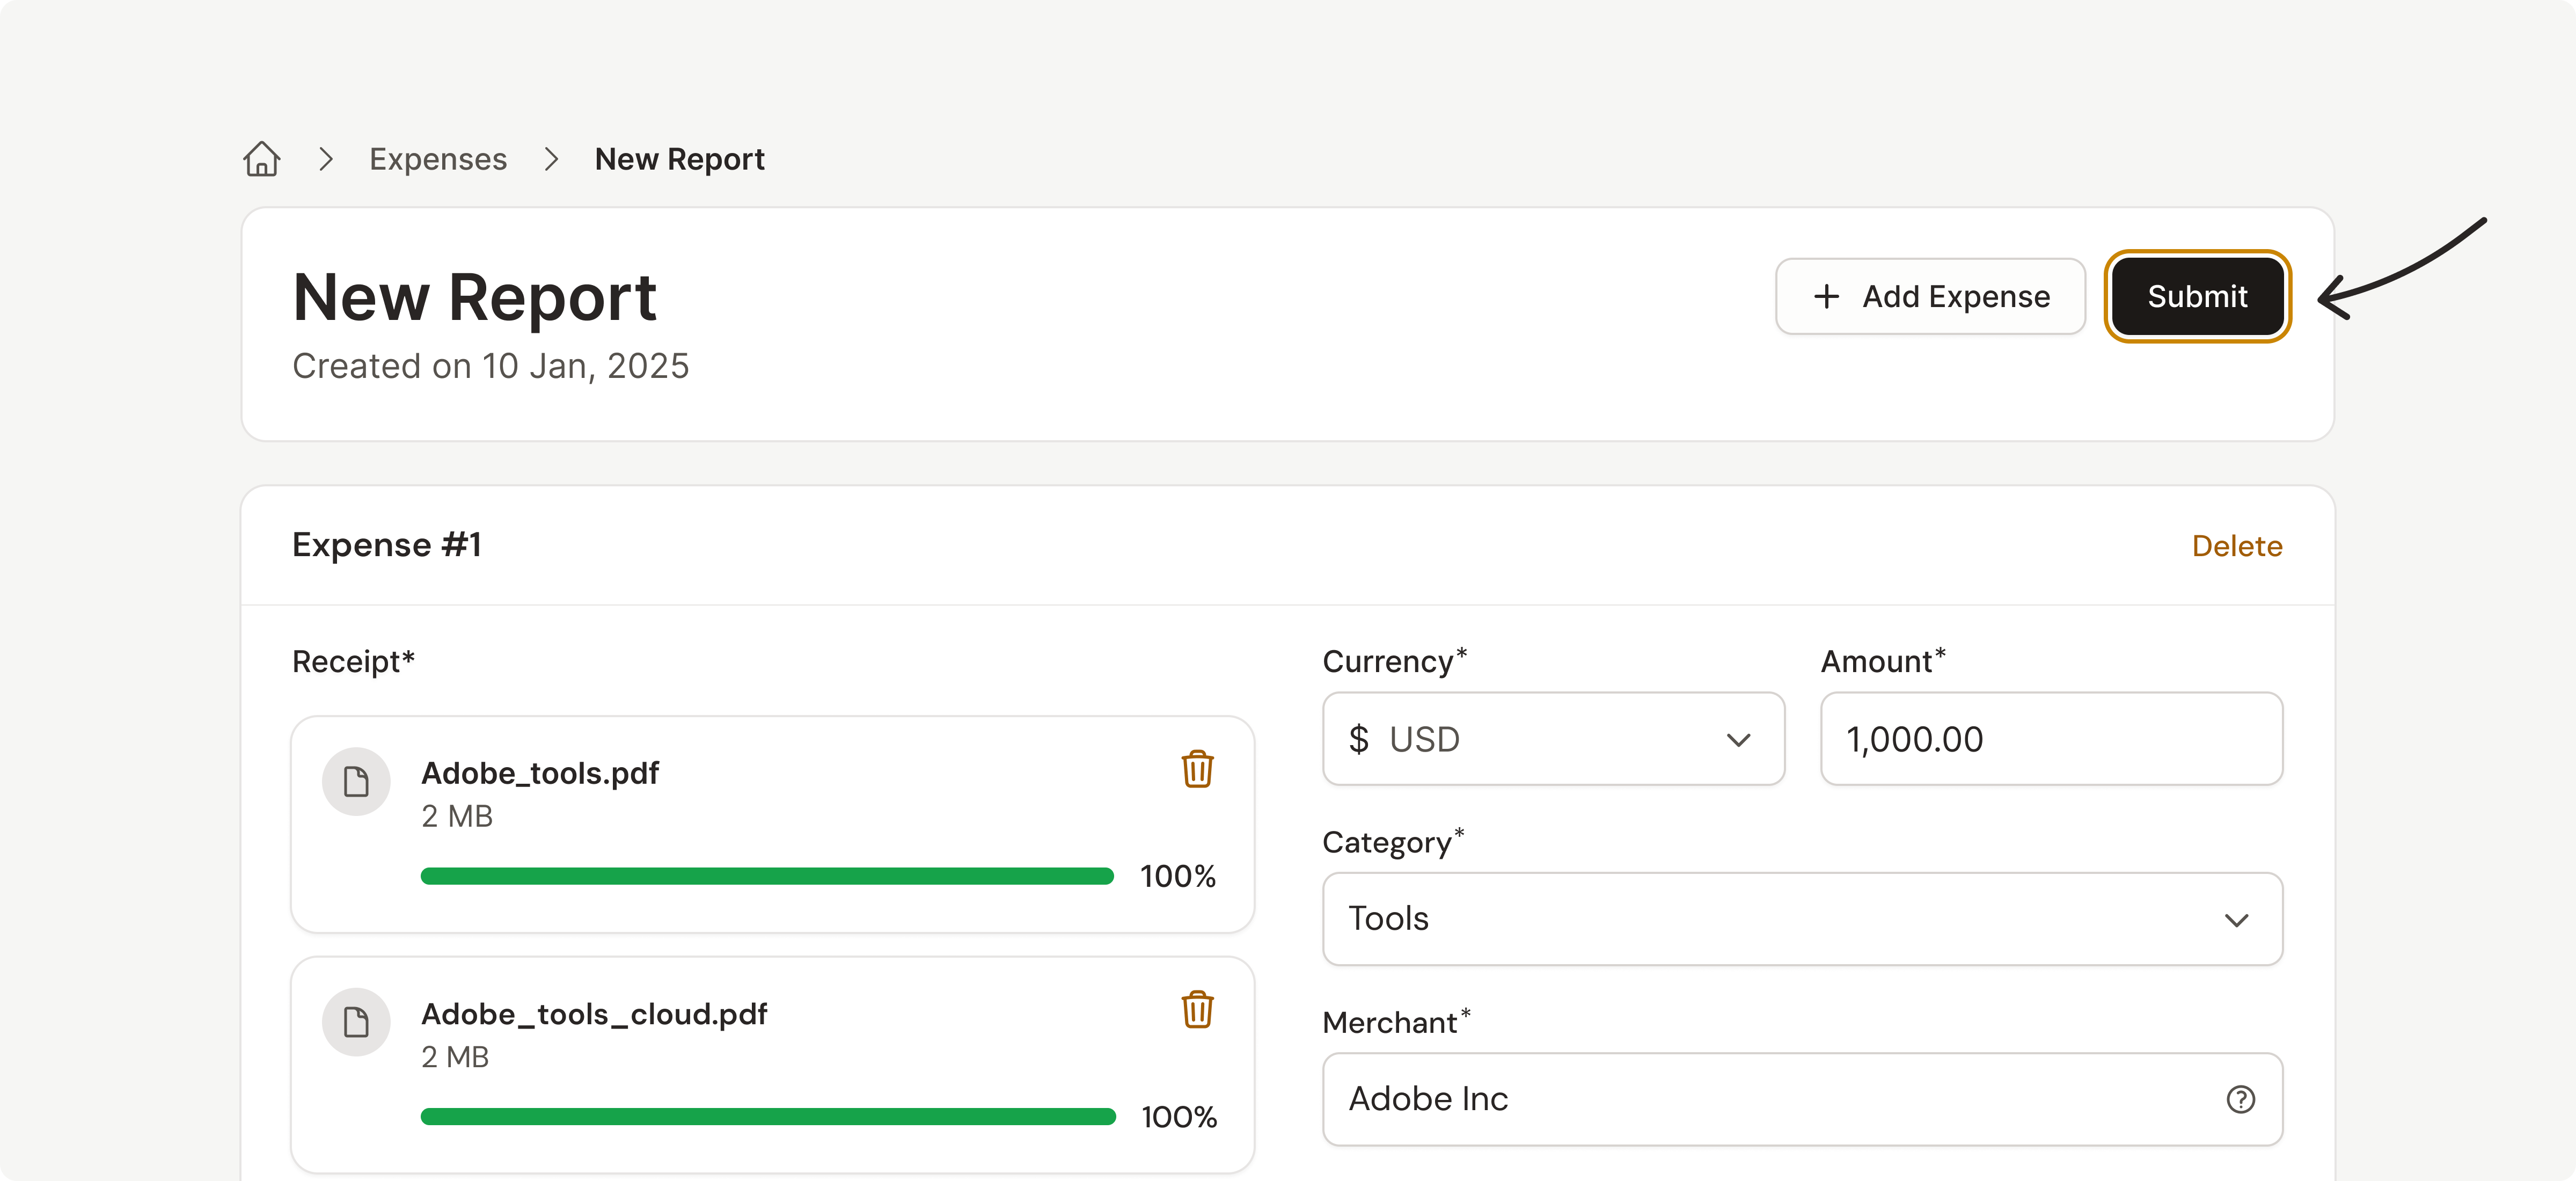Focus the Amount field showing 1,000.00
2576x1181 pixels.
click(x=2050, y=739)
